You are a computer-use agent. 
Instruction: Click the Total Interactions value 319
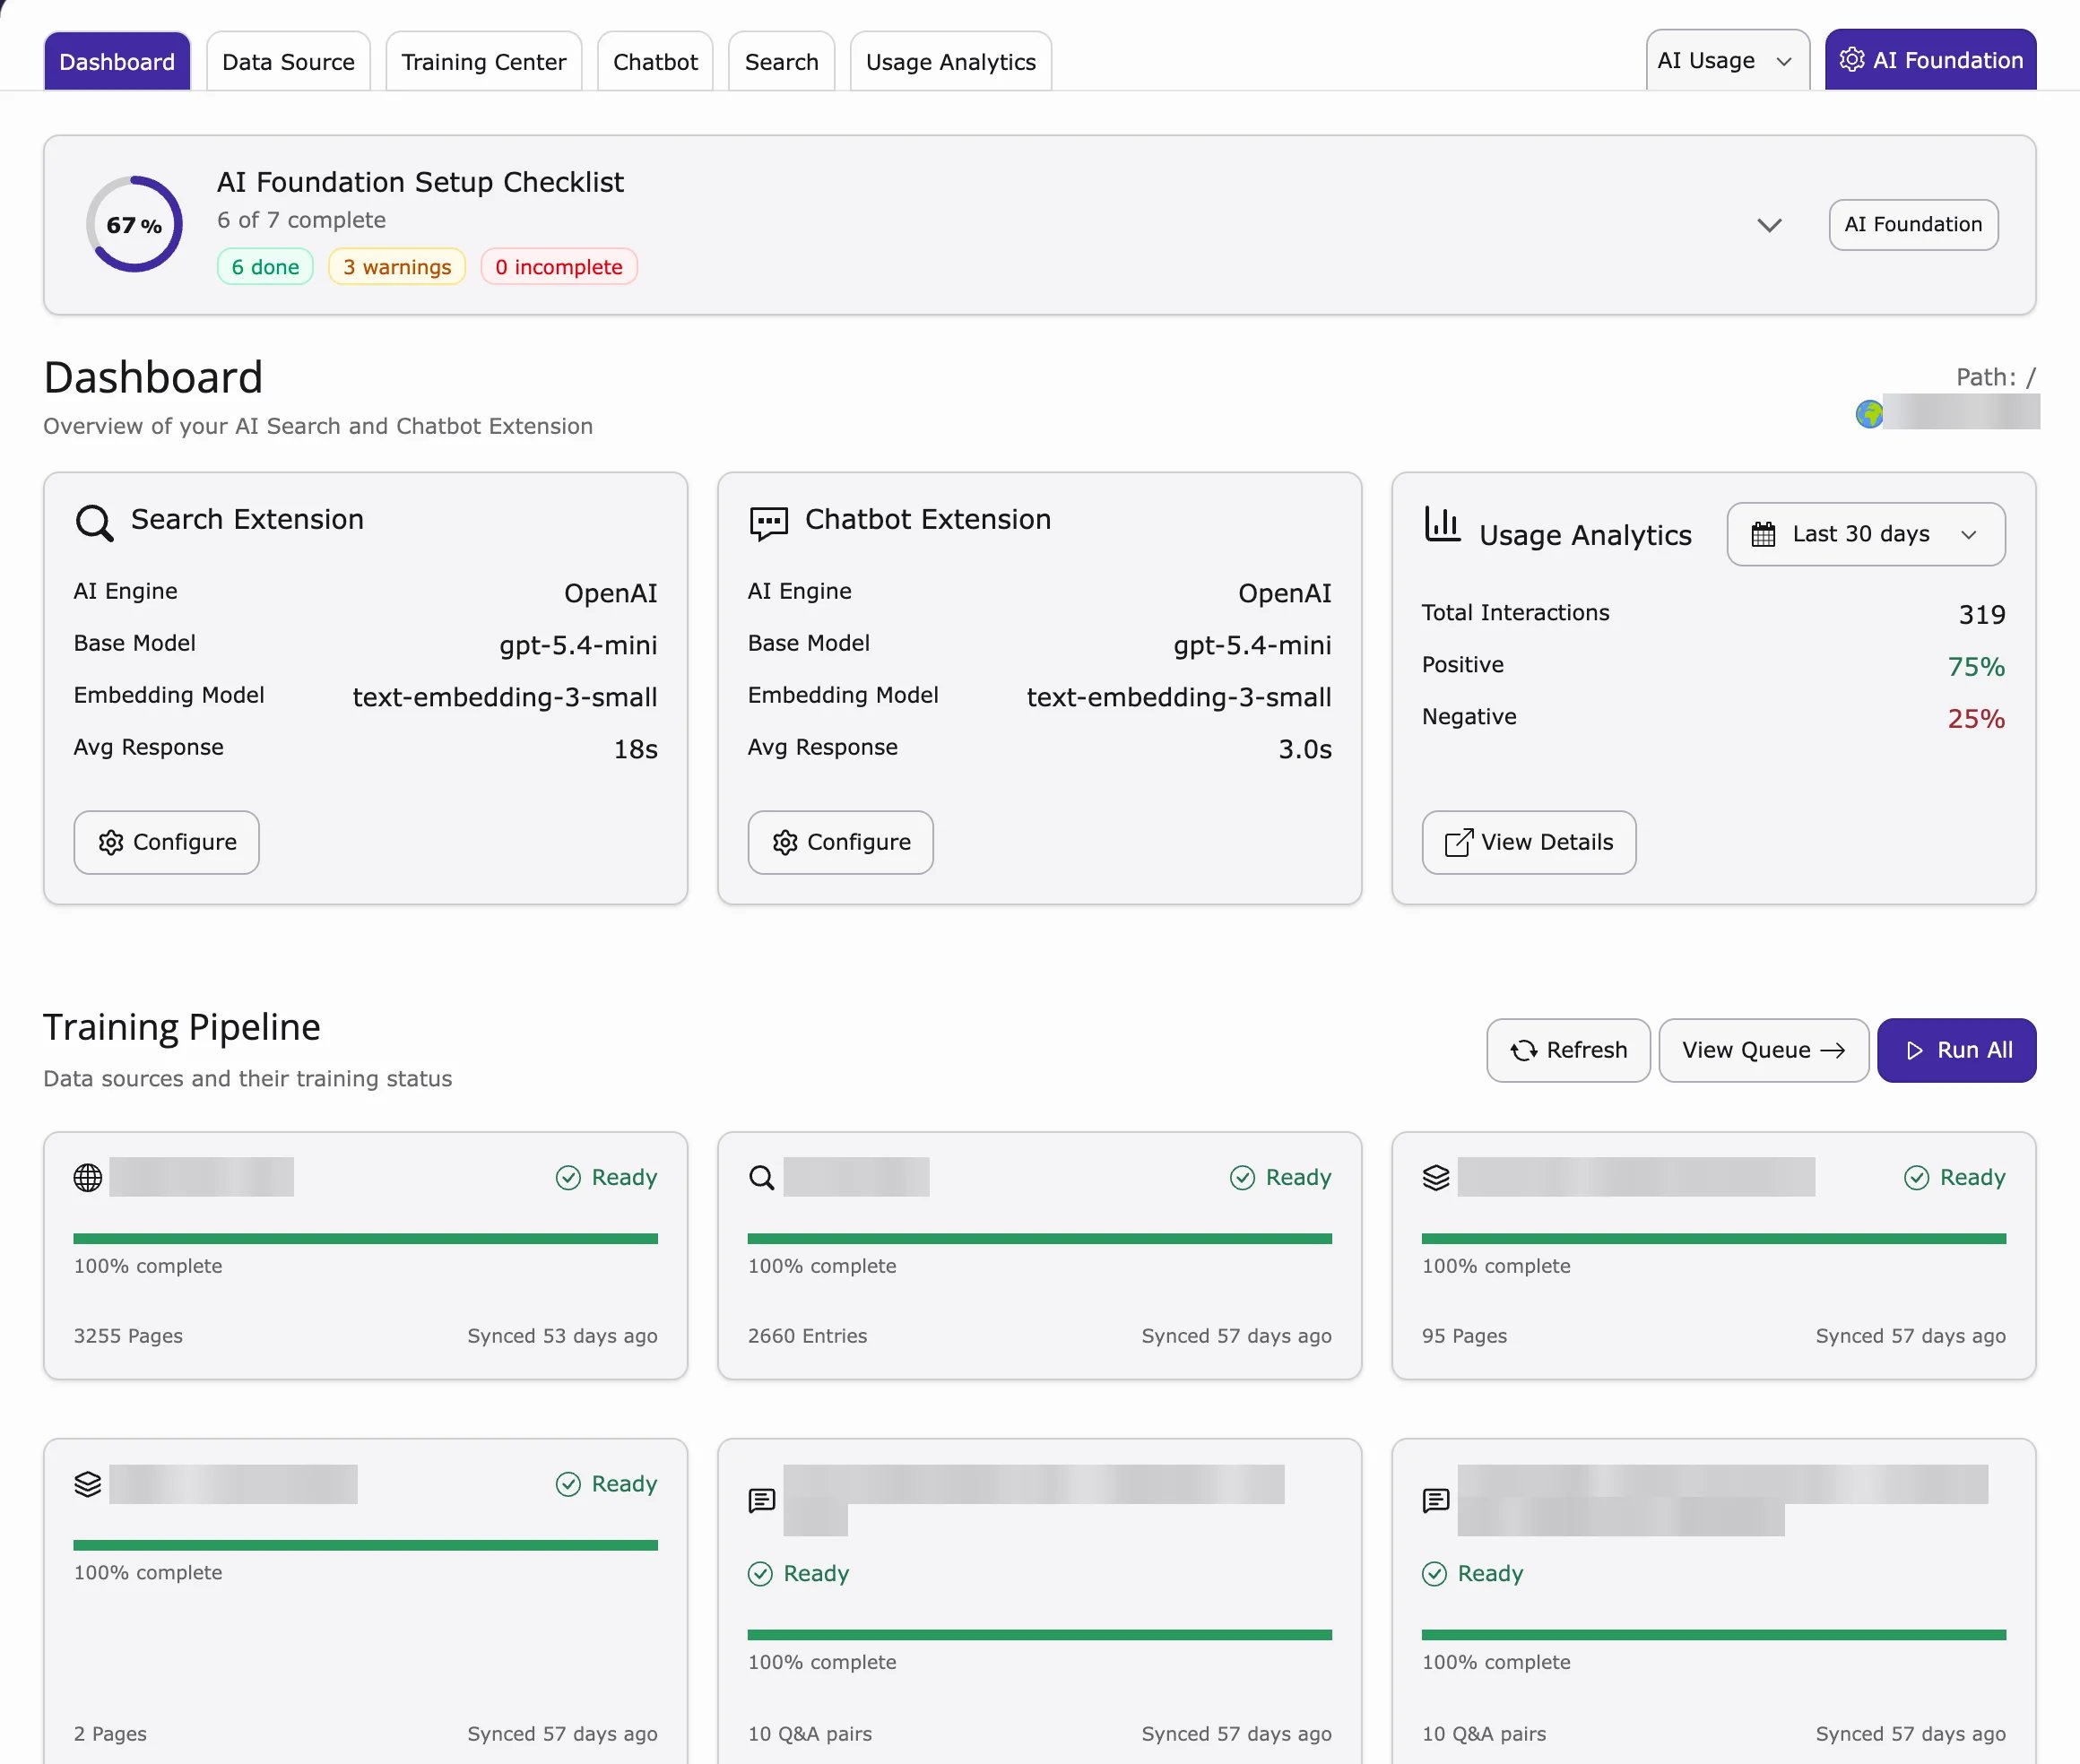coord(1981,614)
